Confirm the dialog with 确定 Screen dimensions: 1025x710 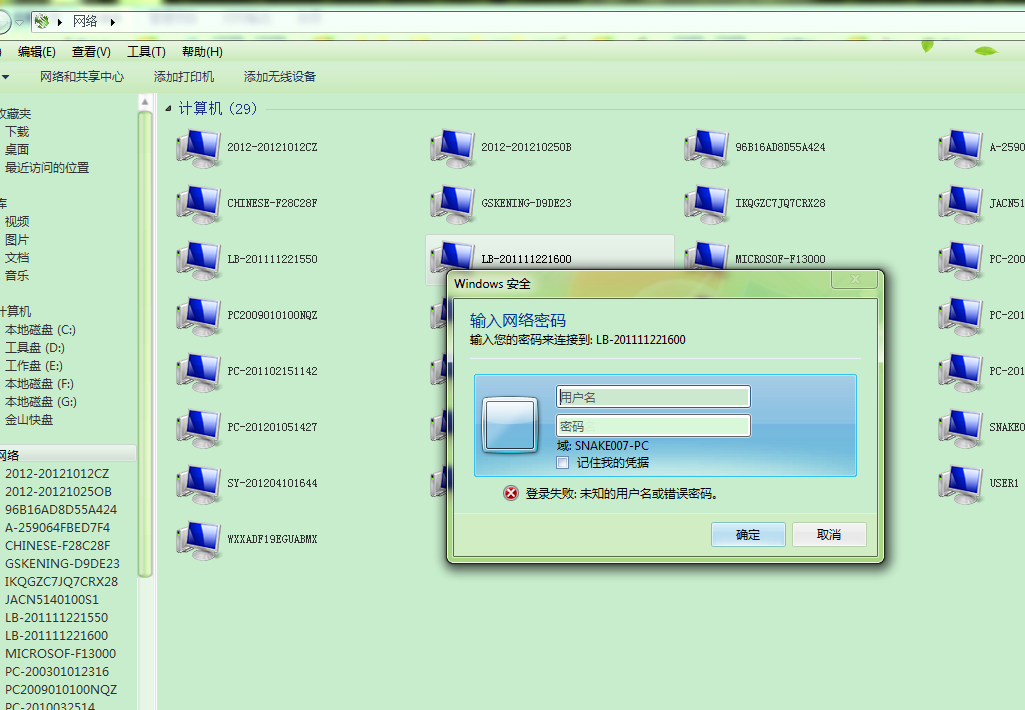[748, 535]
